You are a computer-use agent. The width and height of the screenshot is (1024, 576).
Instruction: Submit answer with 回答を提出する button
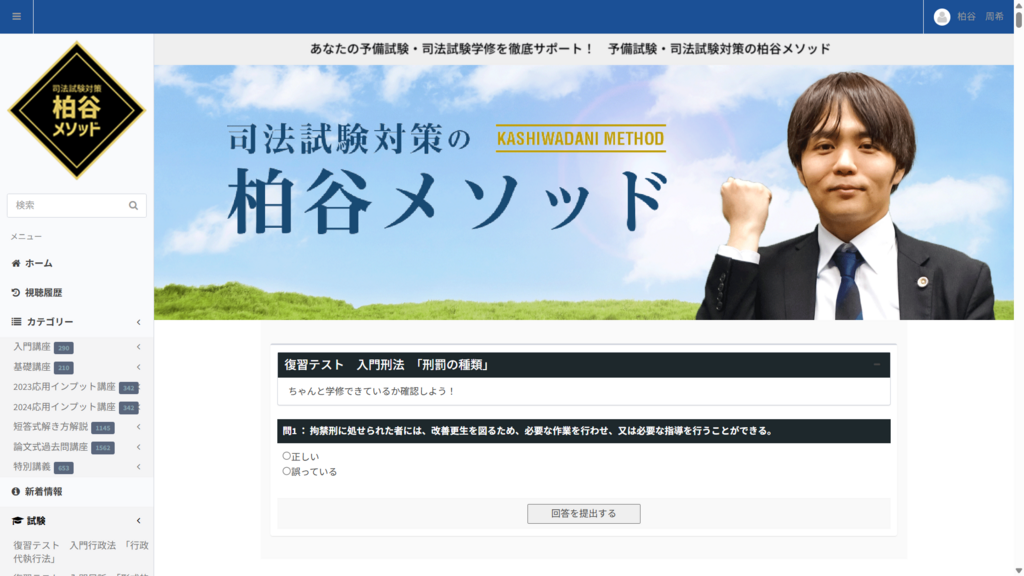(x=583, y=514)
